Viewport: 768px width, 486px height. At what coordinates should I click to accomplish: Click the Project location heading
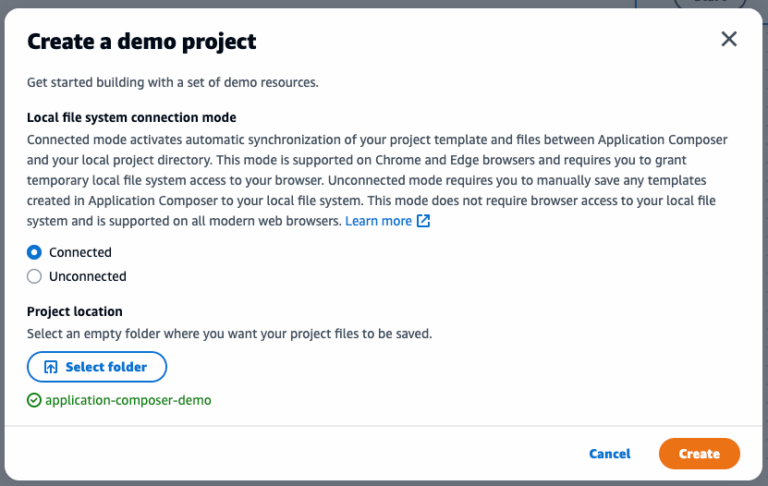pos(75,311)
